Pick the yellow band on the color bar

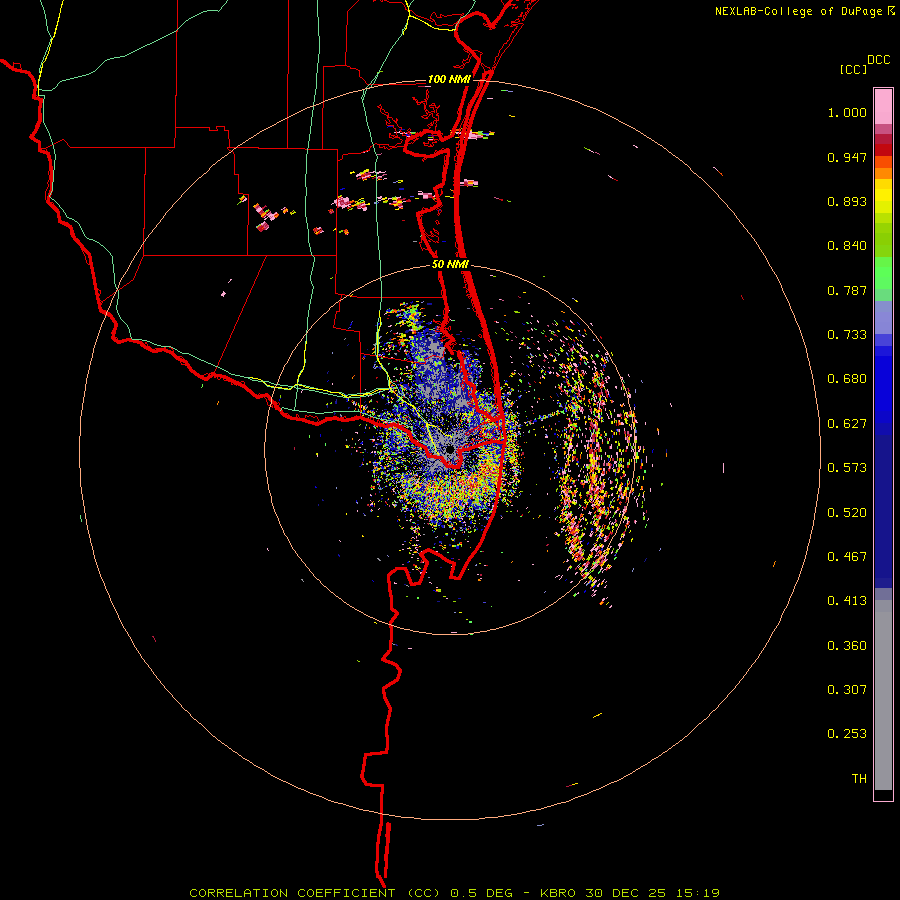(x=883, y=200)
